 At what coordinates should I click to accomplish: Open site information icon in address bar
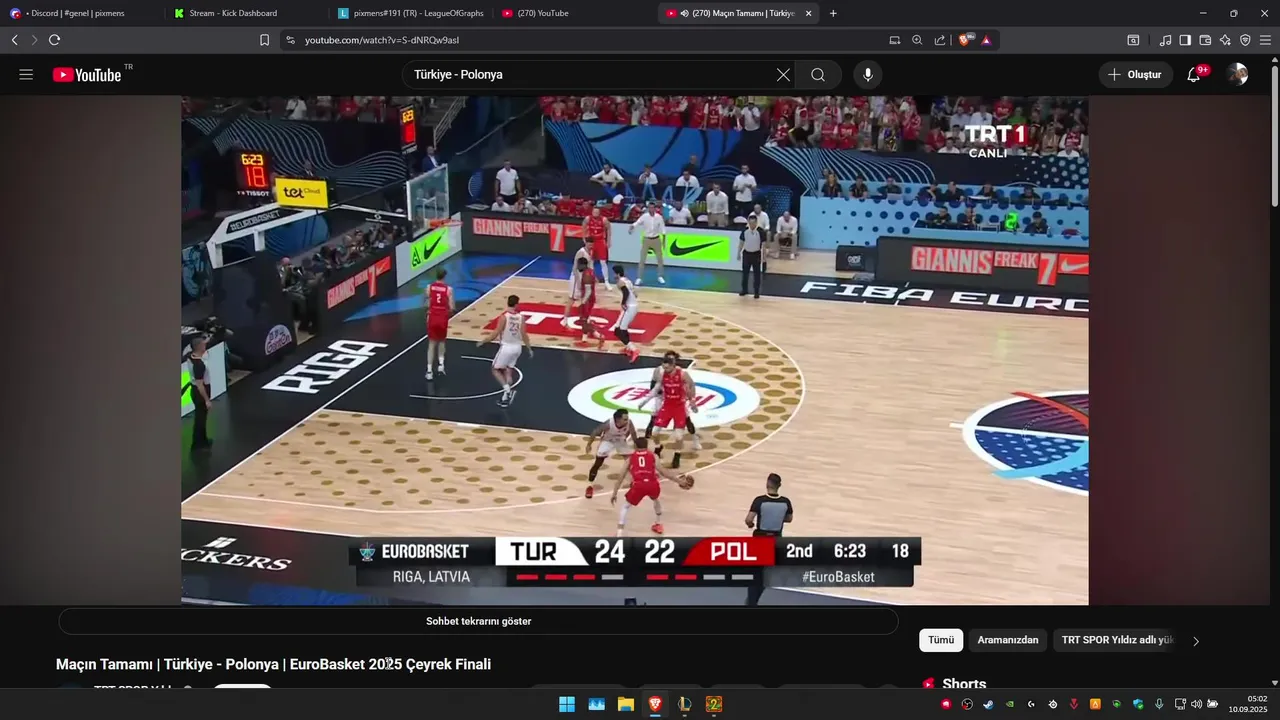(290, 40)
